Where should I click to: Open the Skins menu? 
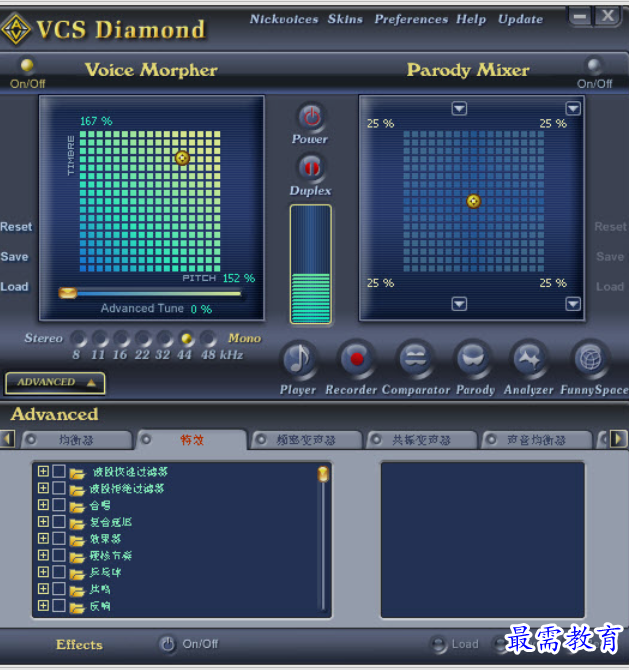[345, 19]
